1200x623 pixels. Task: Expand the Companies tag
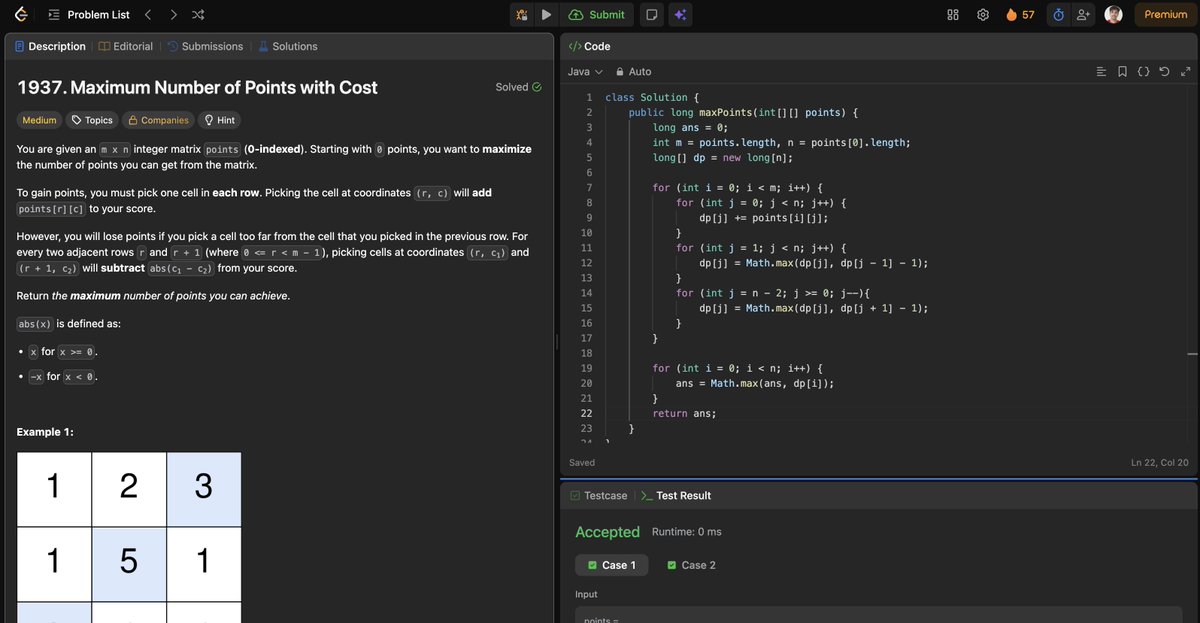(158, 120)
